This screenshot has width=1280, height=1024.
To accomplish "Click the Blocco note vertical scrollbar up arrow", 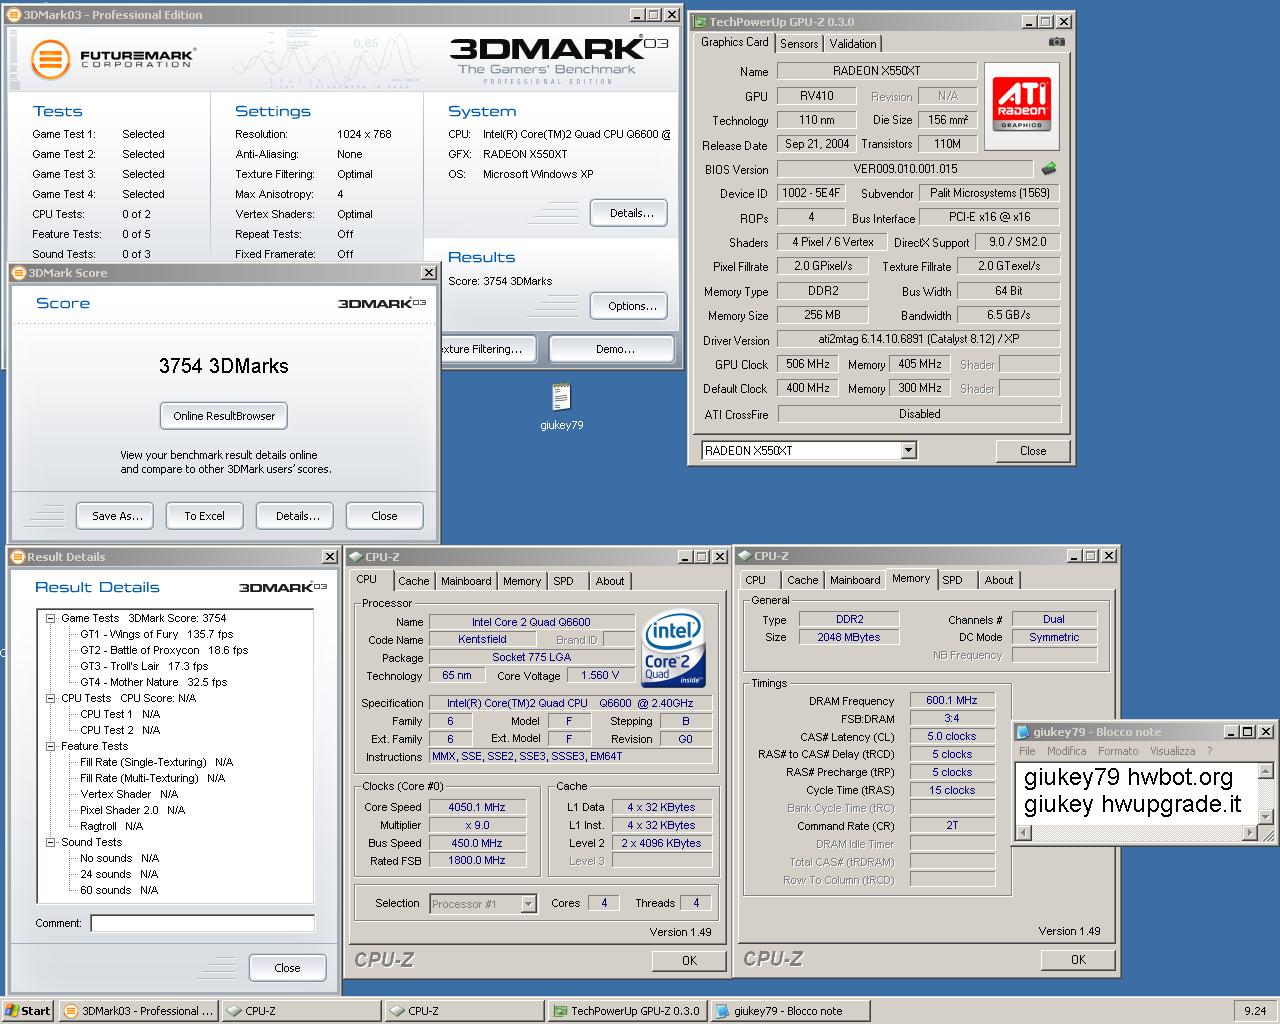I will click(1265, 771).
